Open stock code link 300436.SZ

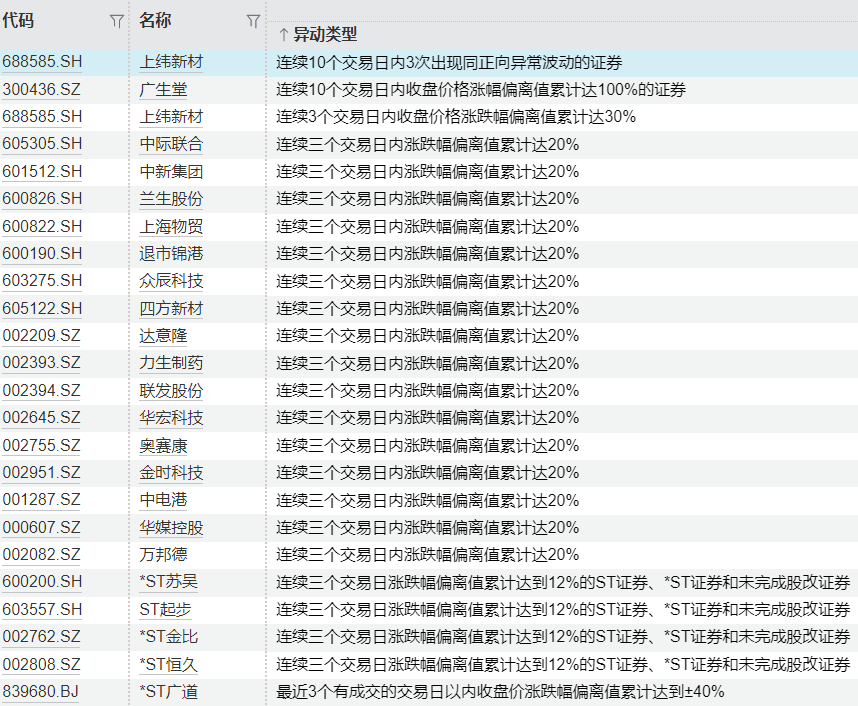[x=42, y=89]
